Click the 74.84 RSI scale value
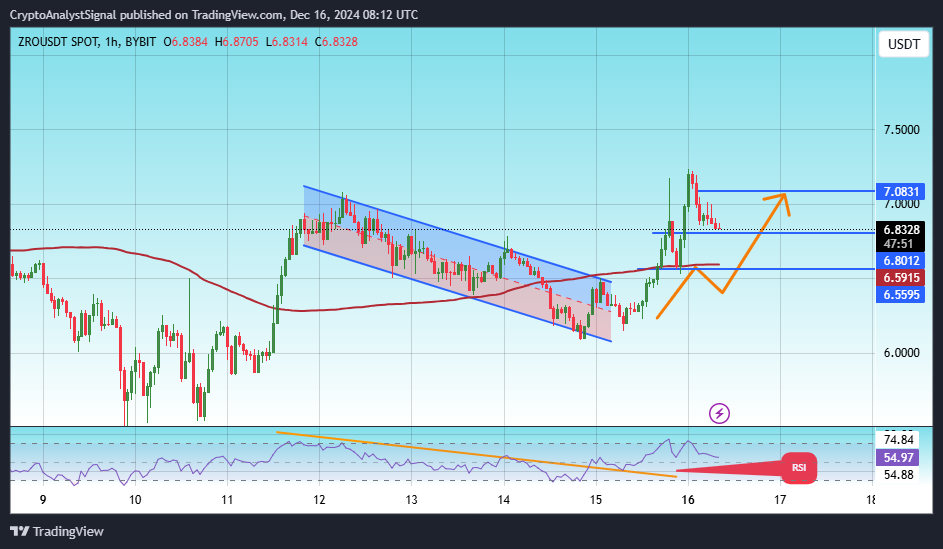Screen dimensions: 943x549 tap(898, 440)
